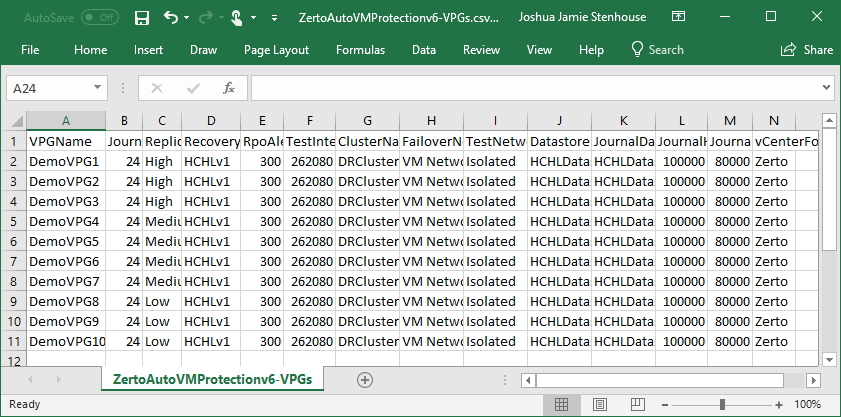Select column N header

(773, 121)
